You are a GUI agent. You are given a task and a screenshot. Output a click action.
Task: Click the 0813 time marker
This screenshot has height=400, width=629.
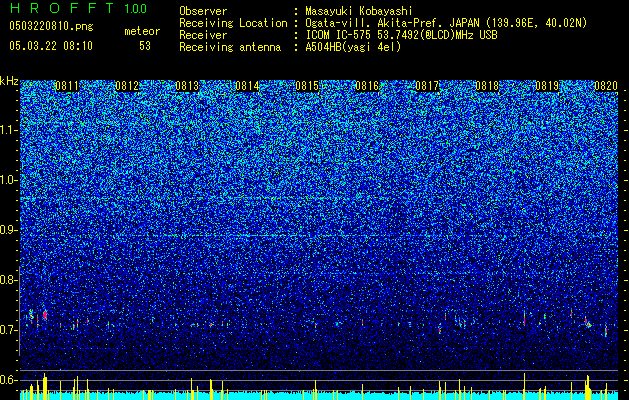tap(187, 86)
